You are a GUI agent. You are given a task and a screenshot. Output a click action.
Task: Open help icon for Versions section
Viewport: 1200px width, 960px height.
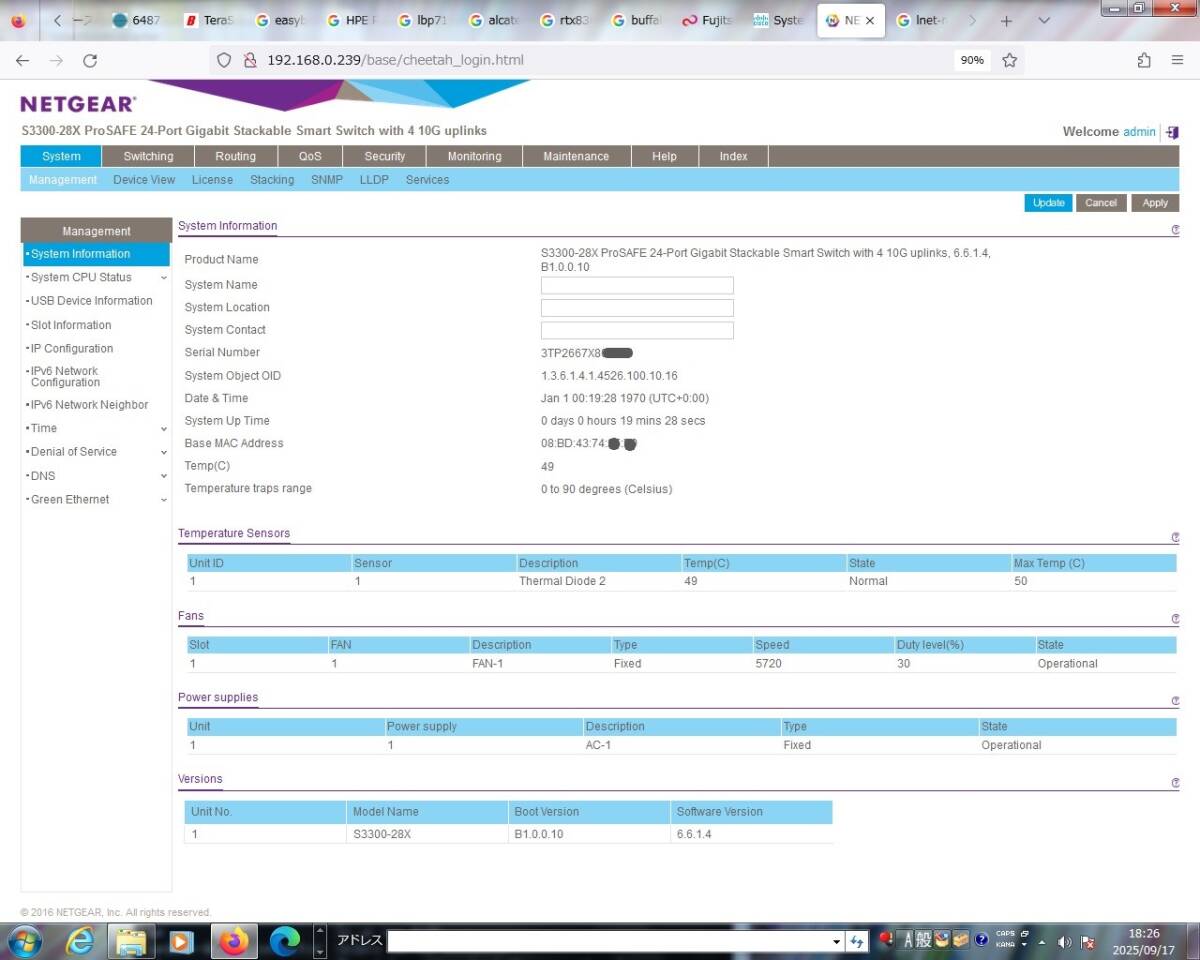click(1175, 783)
